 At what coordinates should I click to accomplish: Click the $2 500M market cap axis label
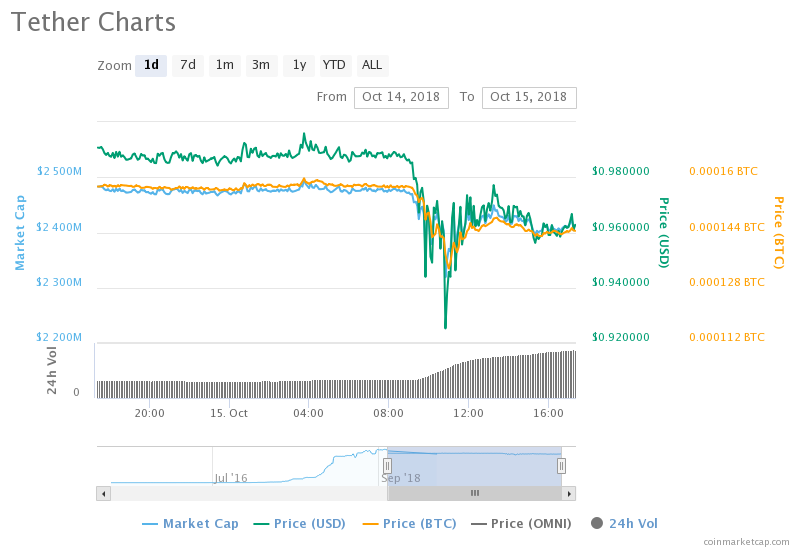59,171
